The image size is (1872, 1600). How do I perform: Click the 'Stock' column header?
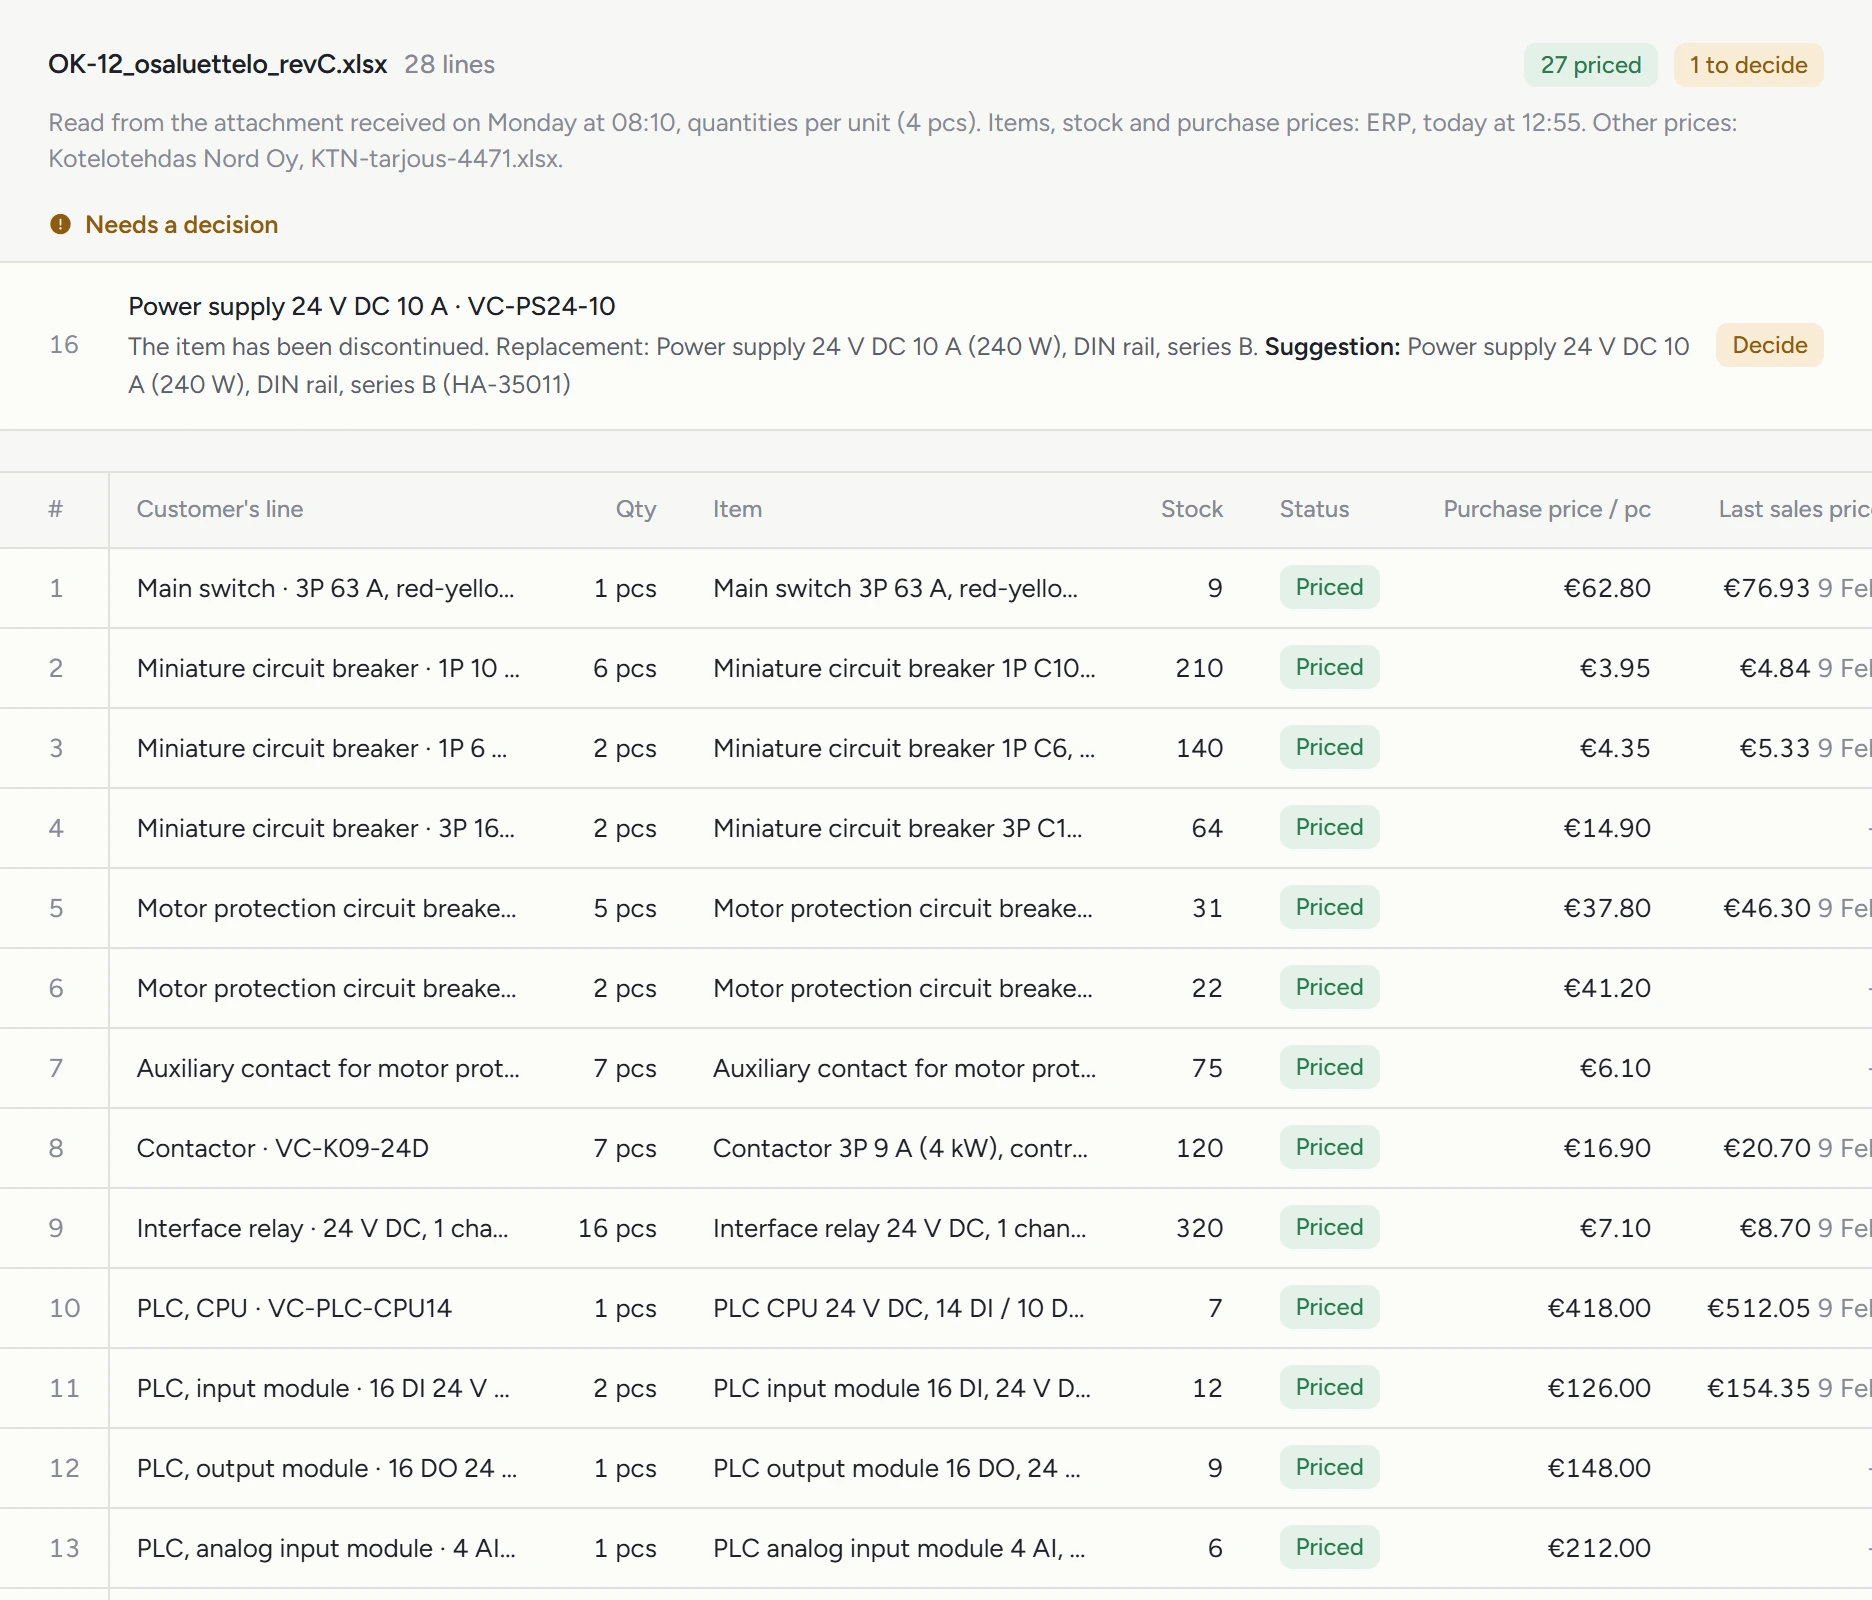[1191, 509]
